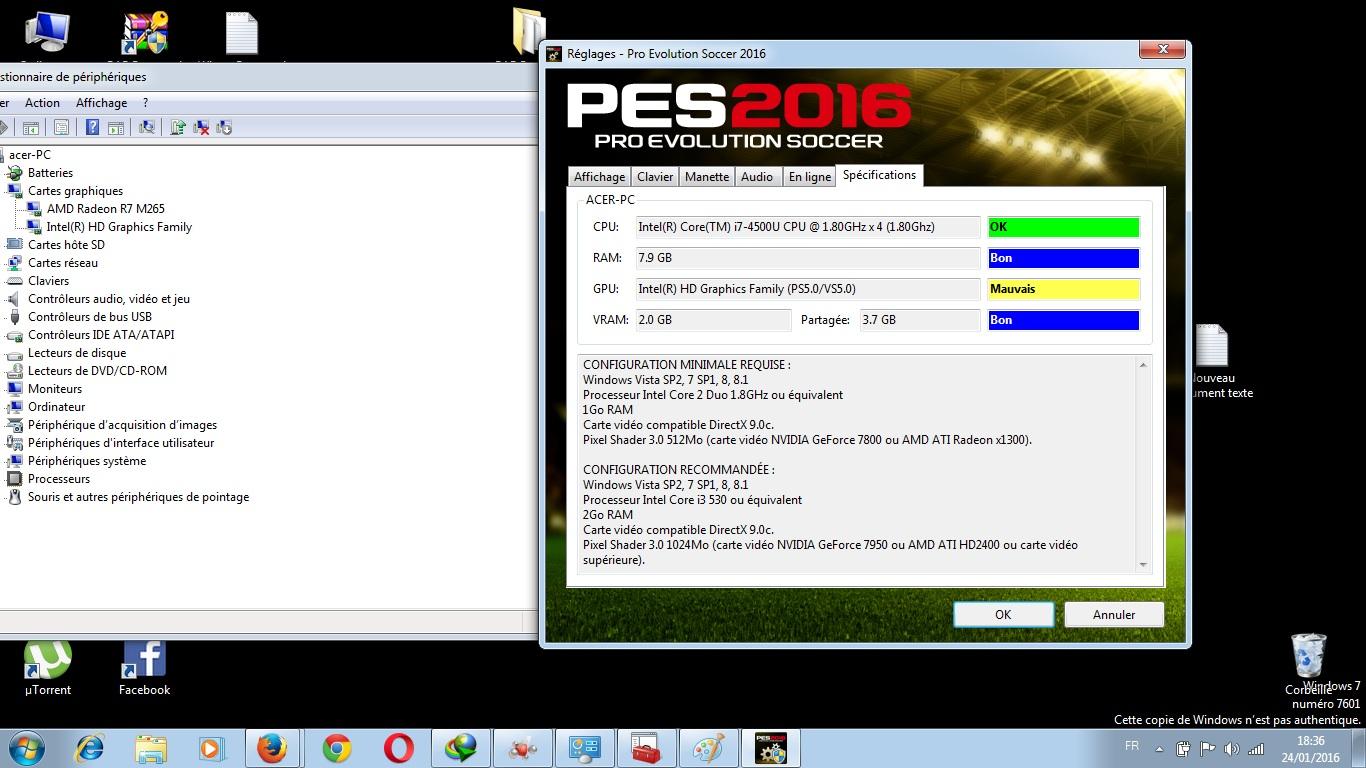Click the Help question mark toolbar icon
Image resolution: width=1366 pixels, height=768 pixels.
(92, 127)
